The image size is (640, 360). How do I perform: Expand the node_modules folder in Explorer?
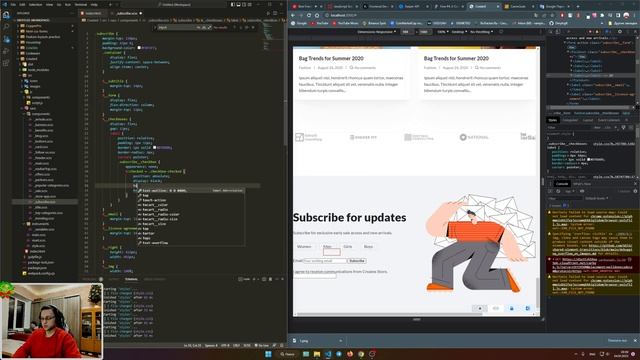[38, 70]
